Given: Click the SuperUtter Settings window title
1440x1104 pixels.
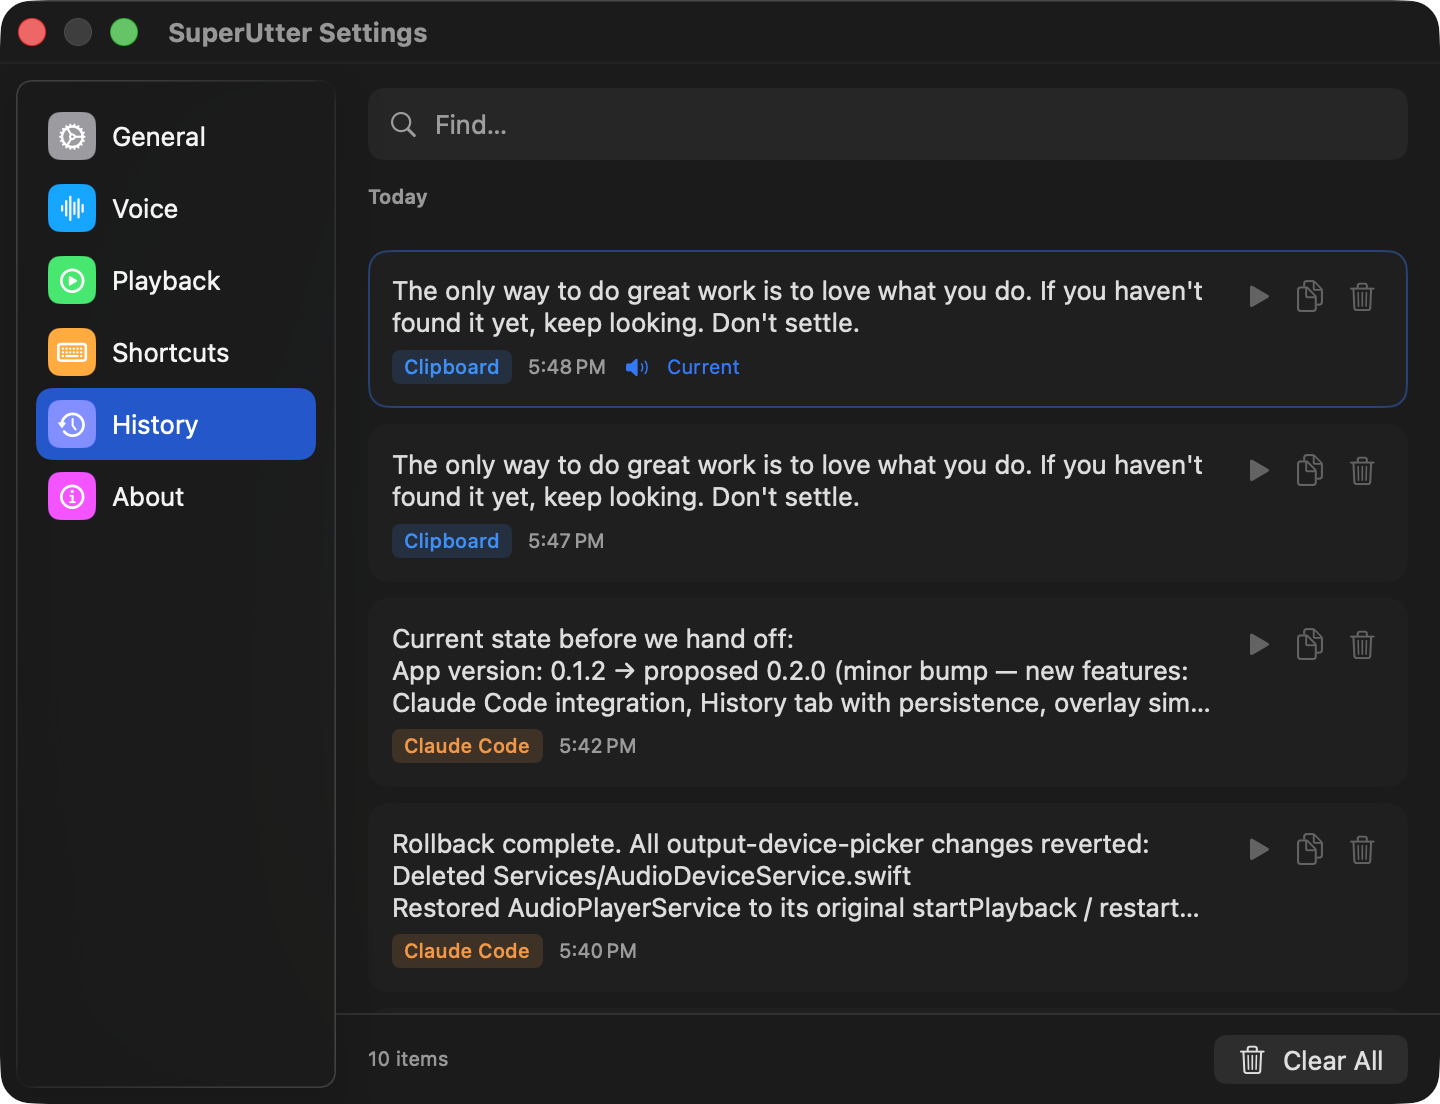Looking at the screenshot, I should tap(297, 33).
